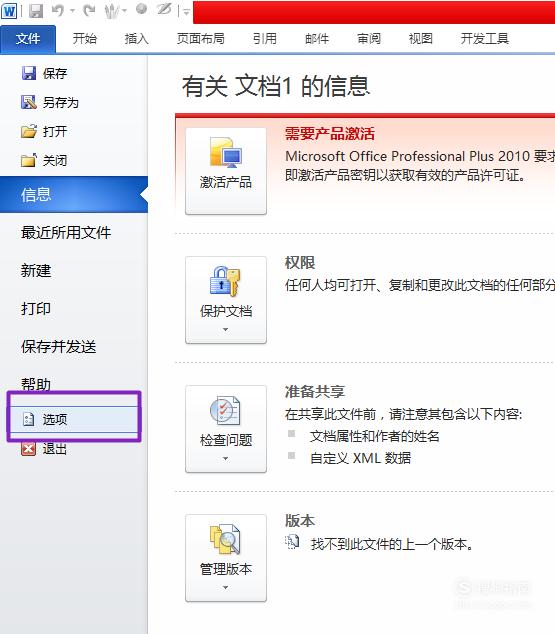This screenshot has height=634, width=555.
Task: Select 新建 in the backstage menu
Action: coord(36,271)
